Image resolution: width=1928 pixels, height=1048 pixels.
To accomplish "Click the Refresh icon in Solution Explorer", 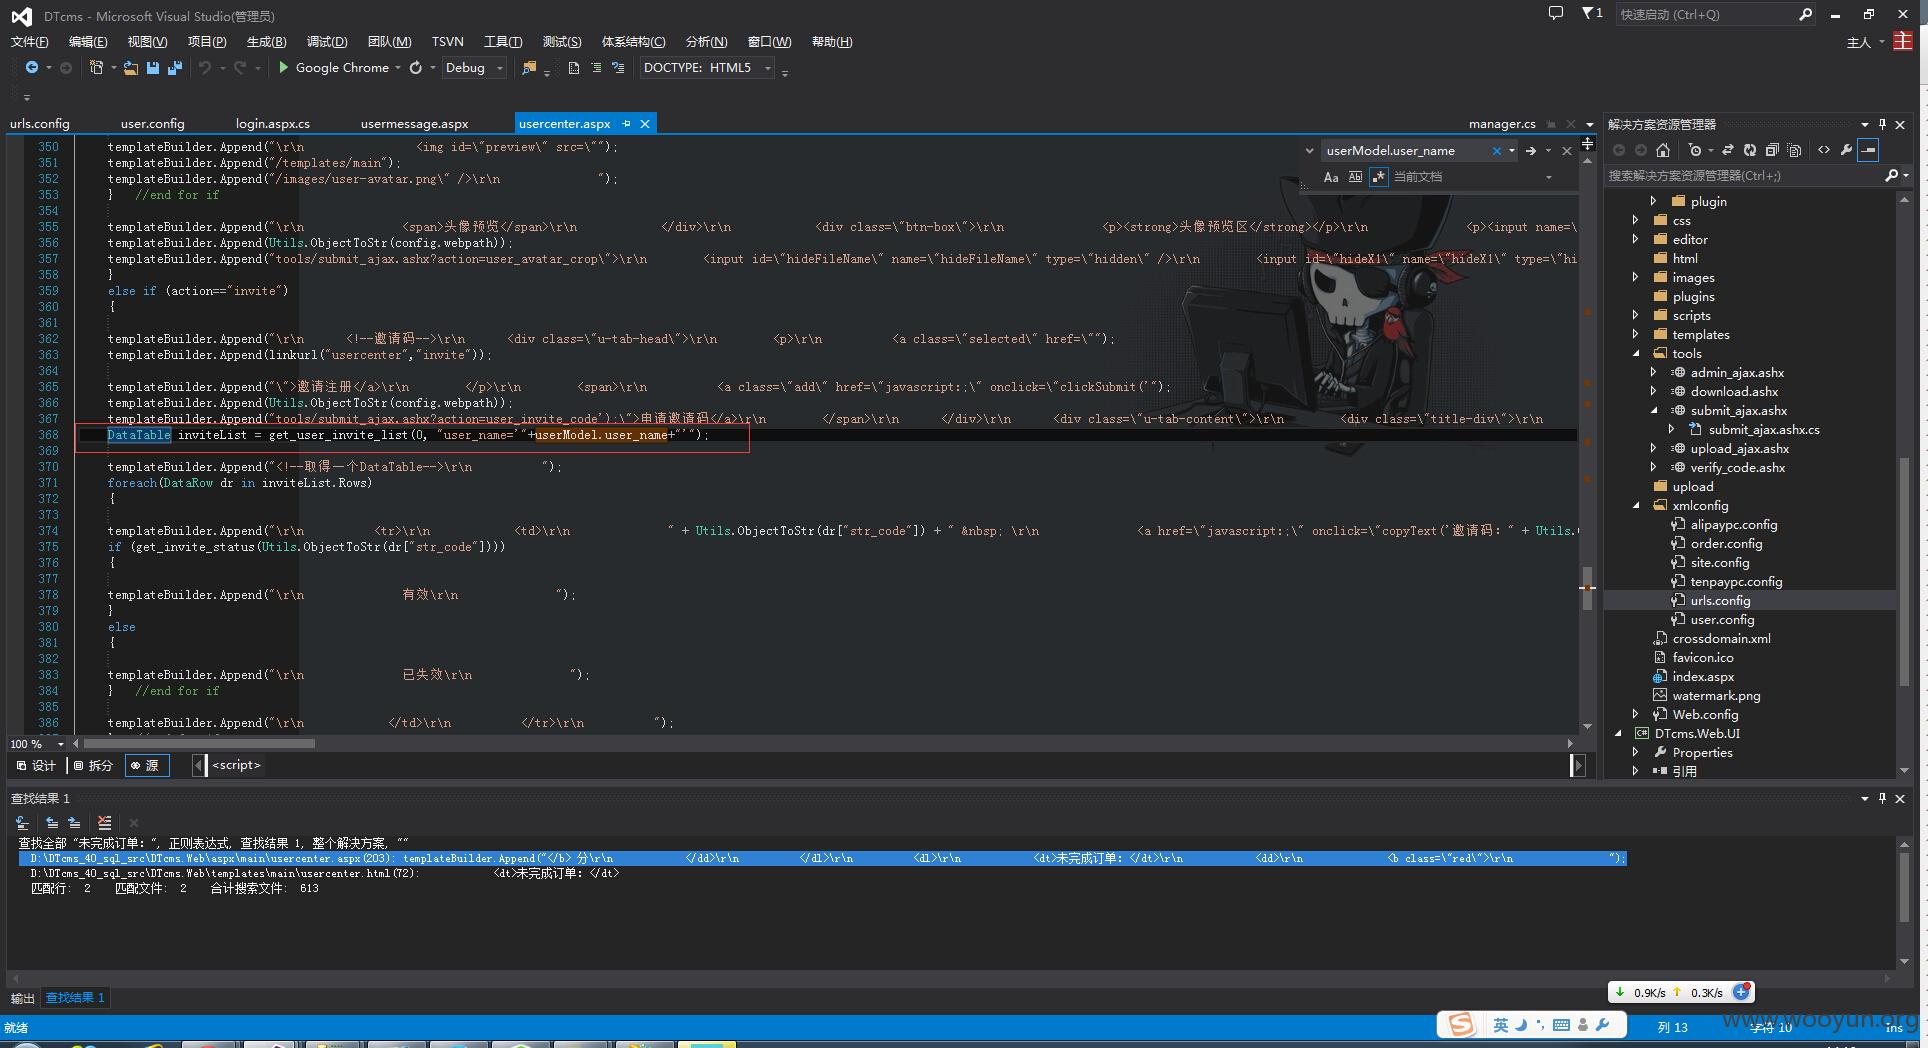I will 1750,150.
